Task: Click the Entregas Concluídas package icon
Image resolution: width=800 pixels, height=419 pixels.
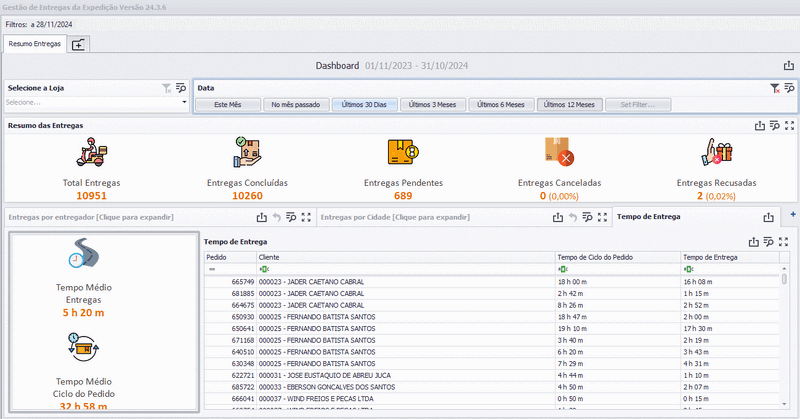Action: pos(247,152)
